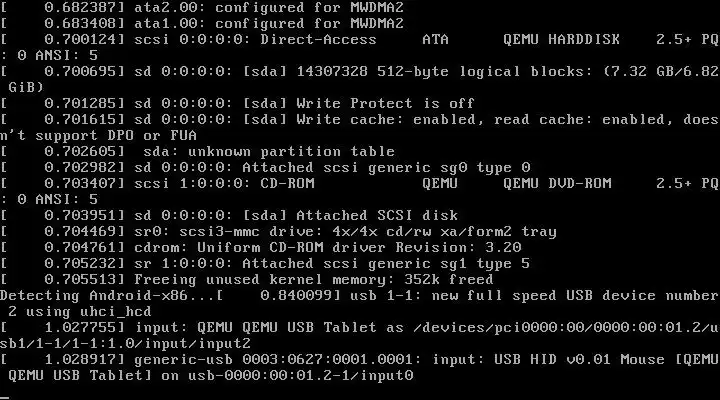Click 'QEMU QEMU USB Tablet' input line
The height and width of the screenshot is (400, 720).
click(360, 336)
